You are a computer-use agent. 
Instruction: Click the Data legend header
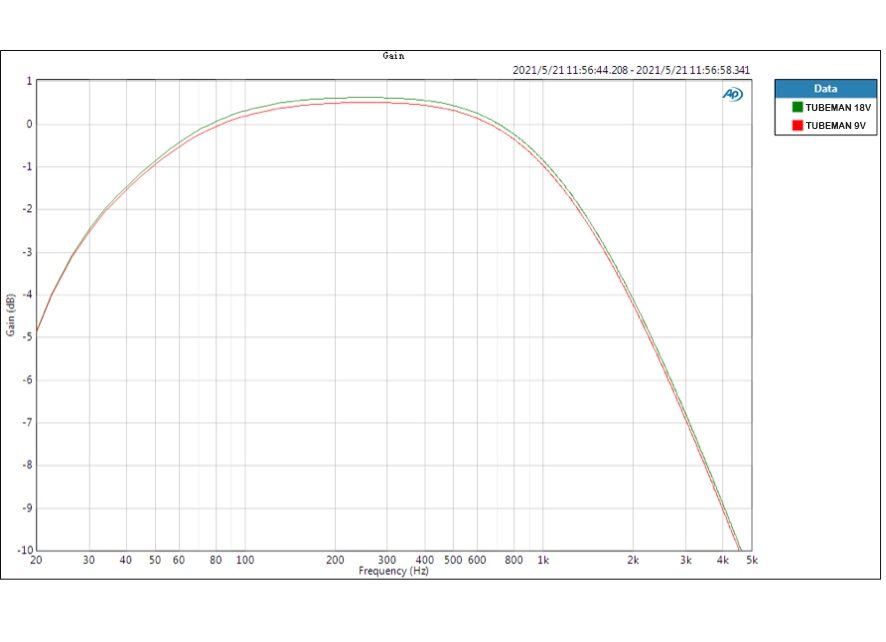point(825,88)
